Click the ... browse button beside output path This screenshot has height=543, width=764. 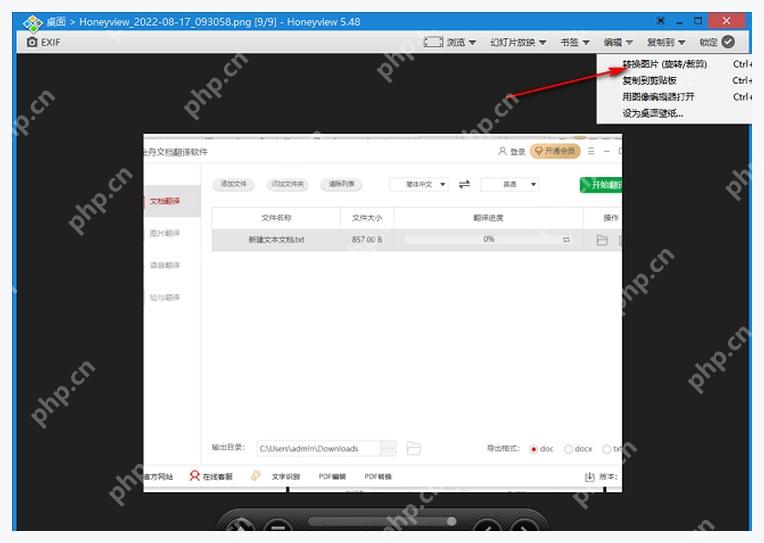[x=388, y=448]
